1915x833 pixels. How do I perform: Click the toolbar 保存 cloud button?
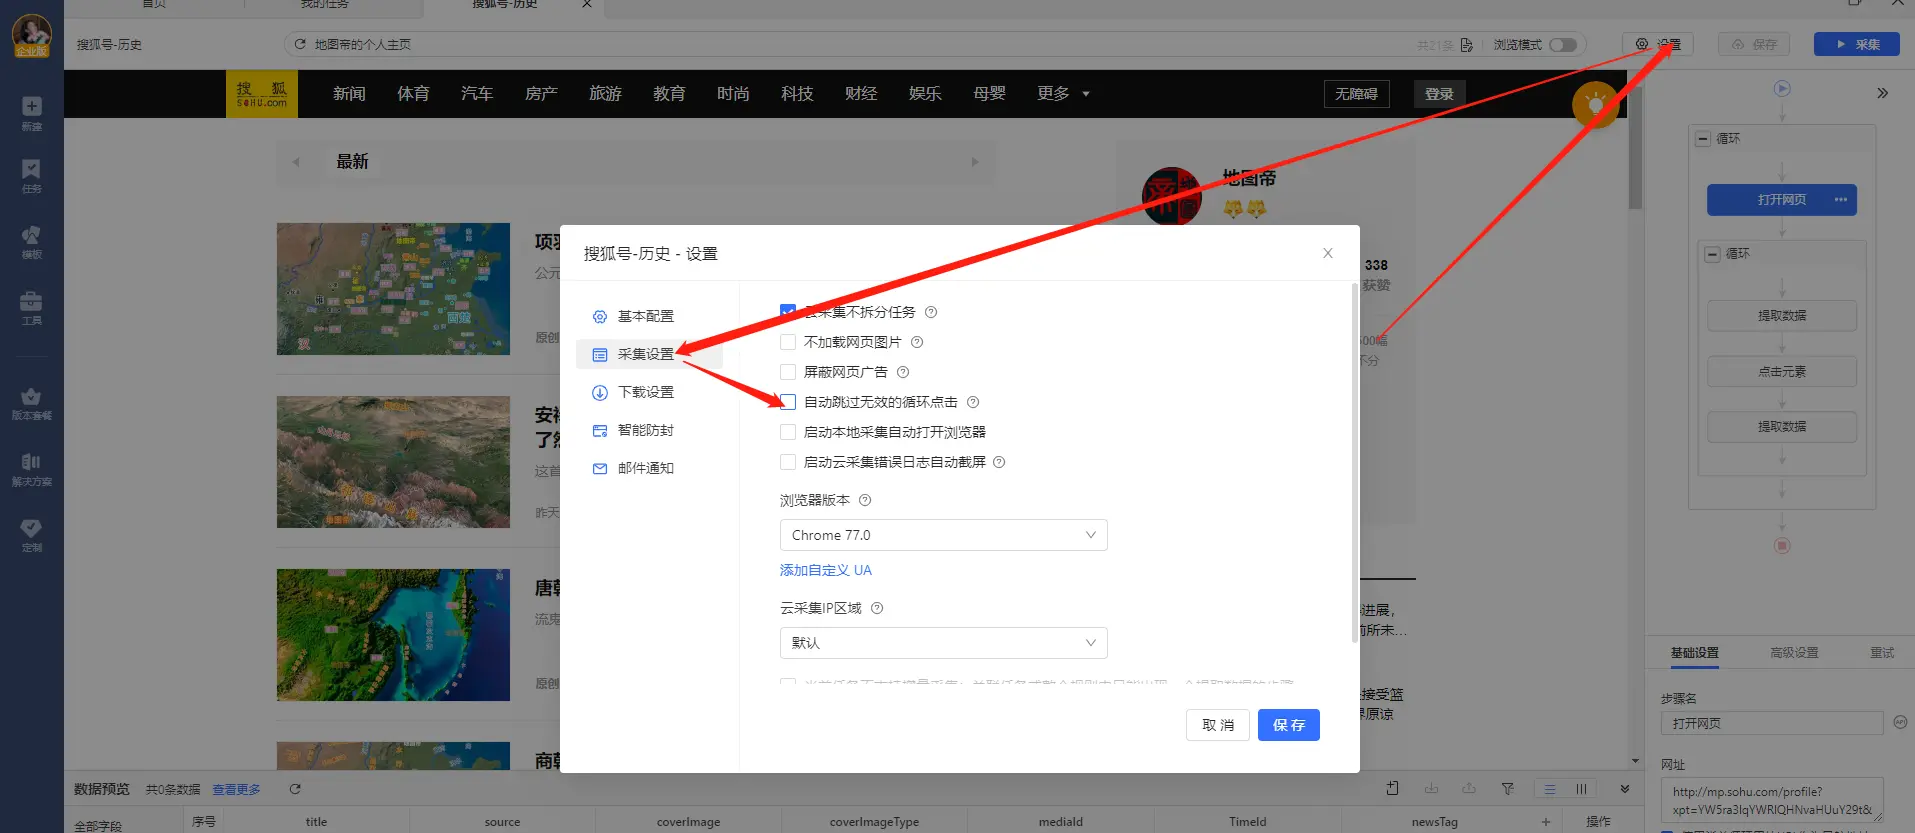pos(1754,44)
